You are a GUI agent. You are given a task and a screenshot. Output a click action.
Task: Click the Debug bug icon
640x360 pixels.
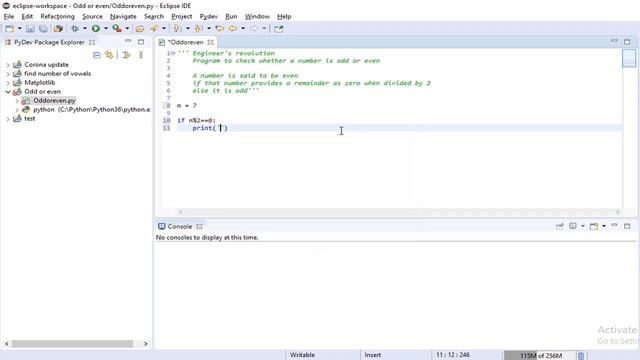(75, 29)
